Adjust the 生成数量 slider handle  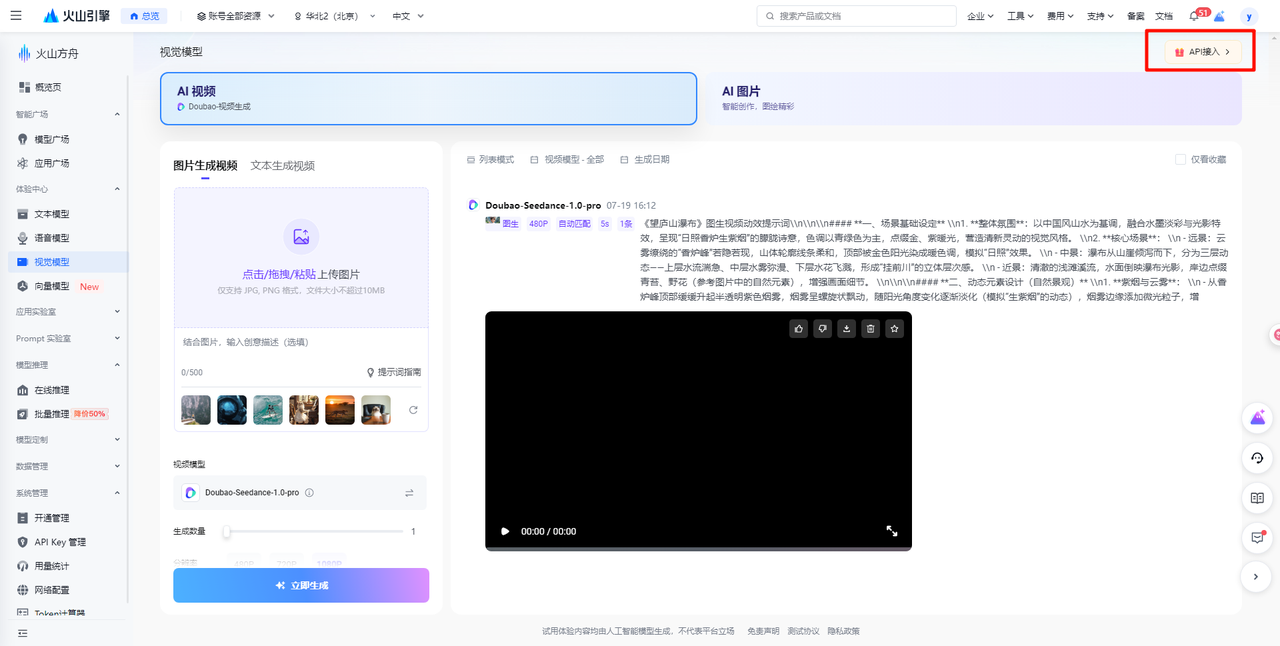coord(227,532)
